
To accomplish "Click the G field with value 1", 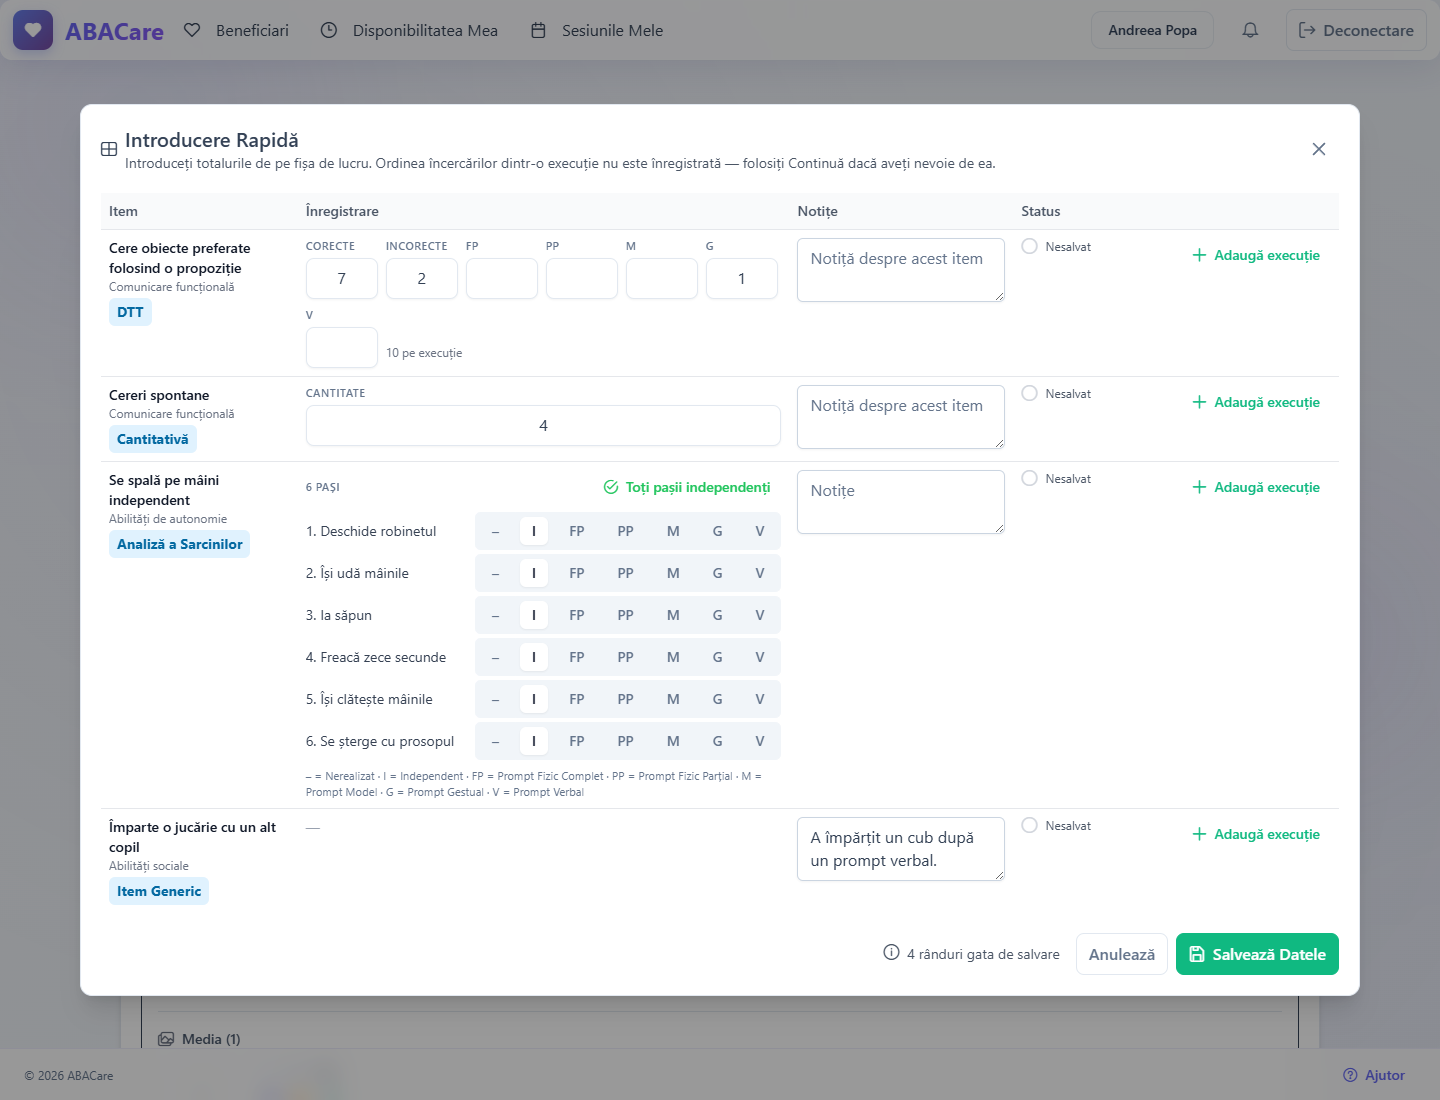I will tap(742, 279).
